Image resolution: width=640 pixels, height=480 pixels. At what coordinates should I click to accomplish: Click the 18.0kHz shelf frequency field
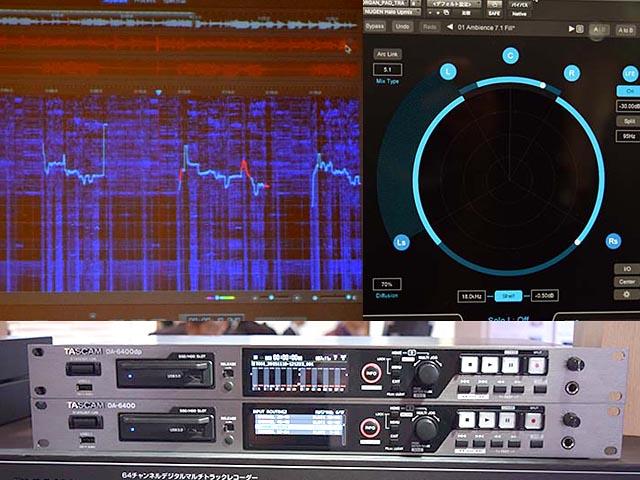click(x=471, y=296)
